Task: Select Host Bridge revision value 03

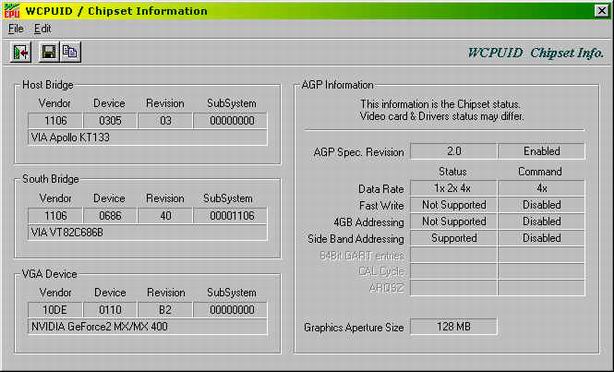Action: pyautogui.click(x=165, y=121)
